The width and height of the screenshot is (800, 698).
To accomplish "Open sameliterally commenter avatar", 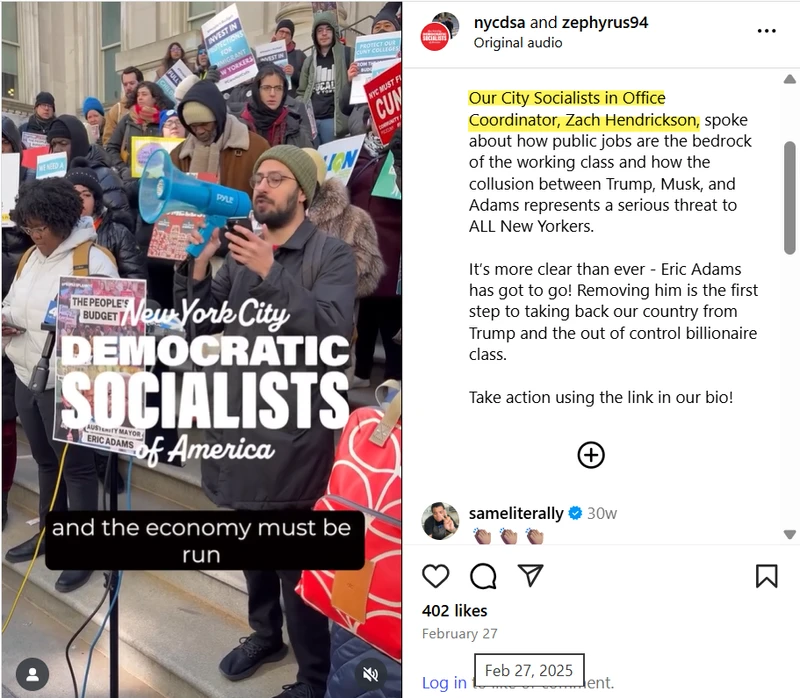I will (x=440, y=521).
